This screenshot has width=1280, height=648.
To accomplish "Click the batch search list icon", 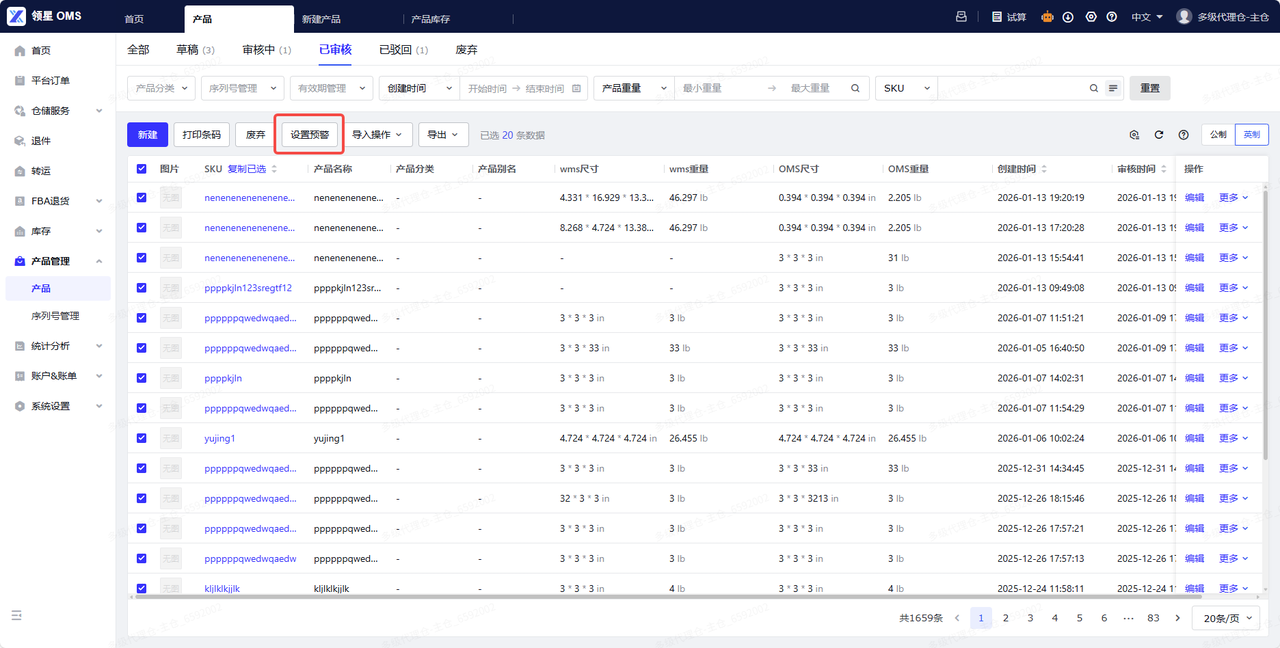I will 1113,88.
